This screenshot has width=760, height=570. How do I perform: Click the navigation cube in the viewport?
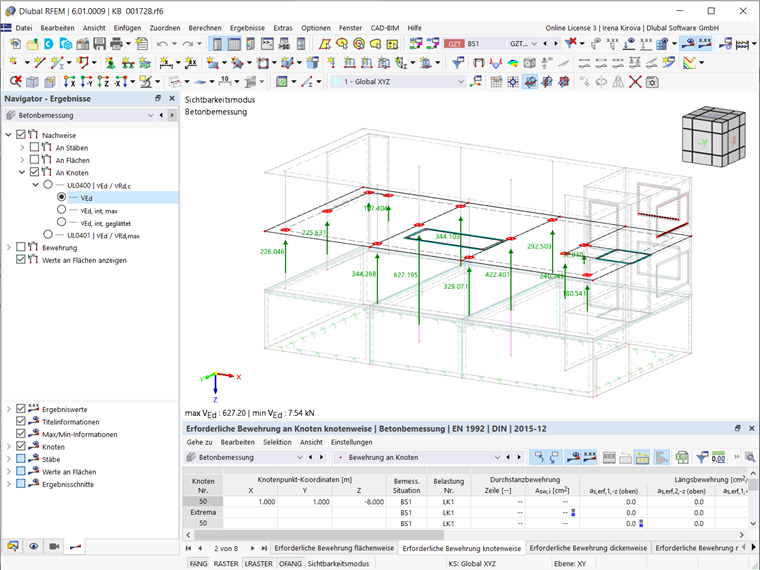coord(713,137)
